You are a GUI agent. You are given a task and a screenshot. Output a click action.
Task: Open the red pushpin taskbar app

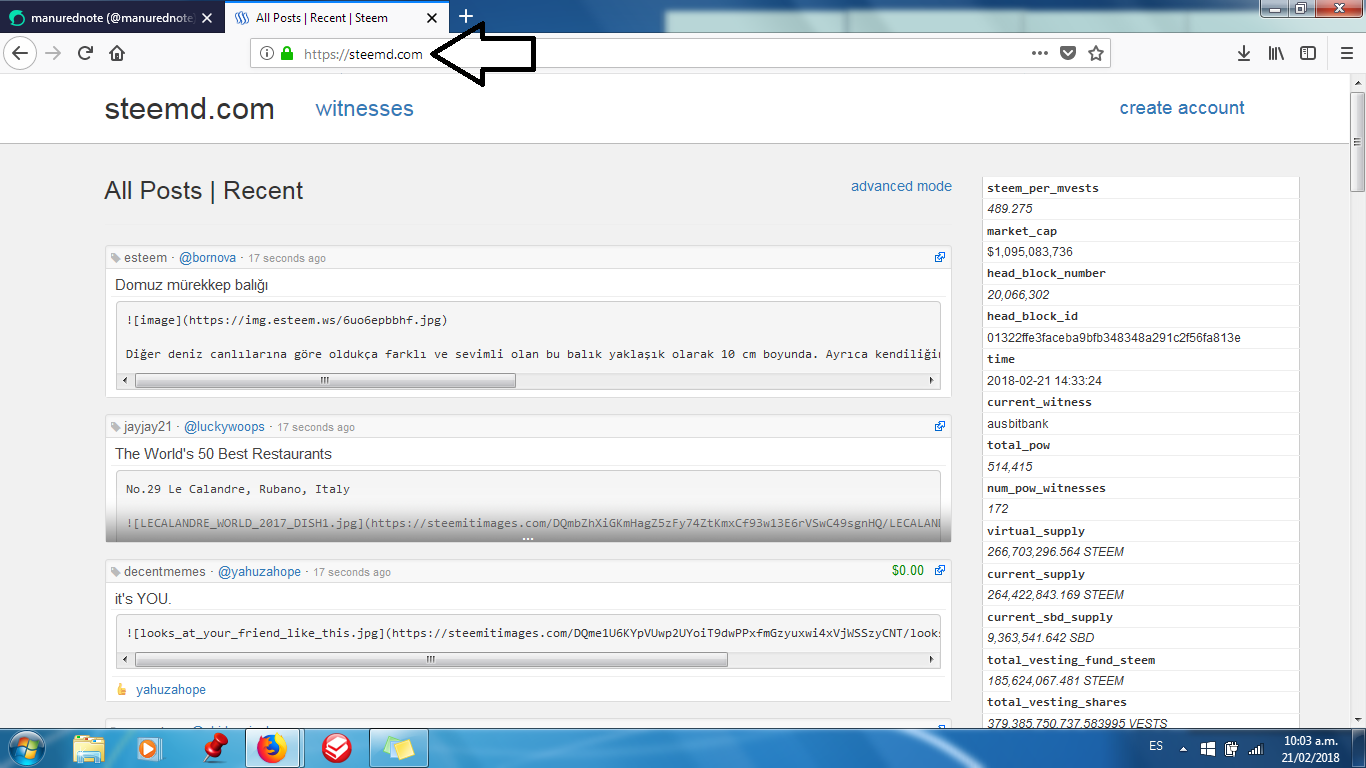point(215,748)
